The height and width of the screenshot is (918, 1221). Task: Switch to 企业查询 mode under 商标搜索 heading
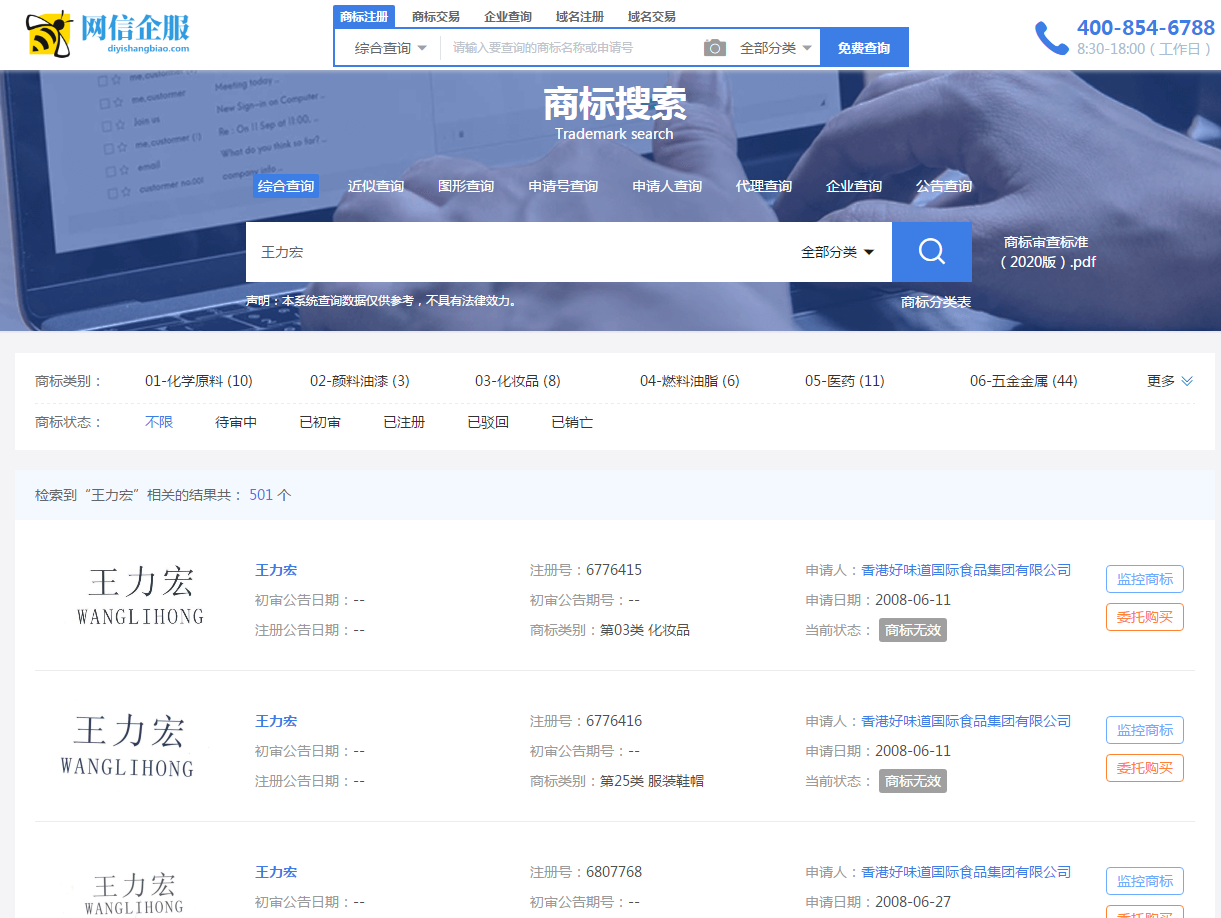(x=854, y=186)
